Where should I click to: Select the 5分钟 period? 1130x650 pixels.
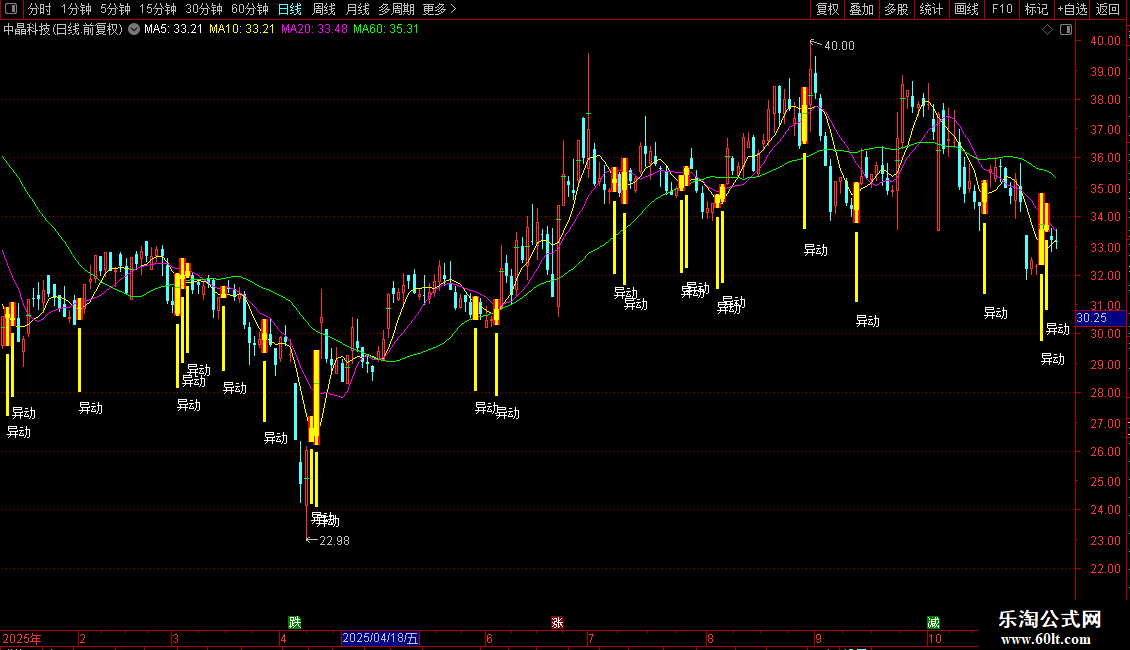[x=115, y=9]
